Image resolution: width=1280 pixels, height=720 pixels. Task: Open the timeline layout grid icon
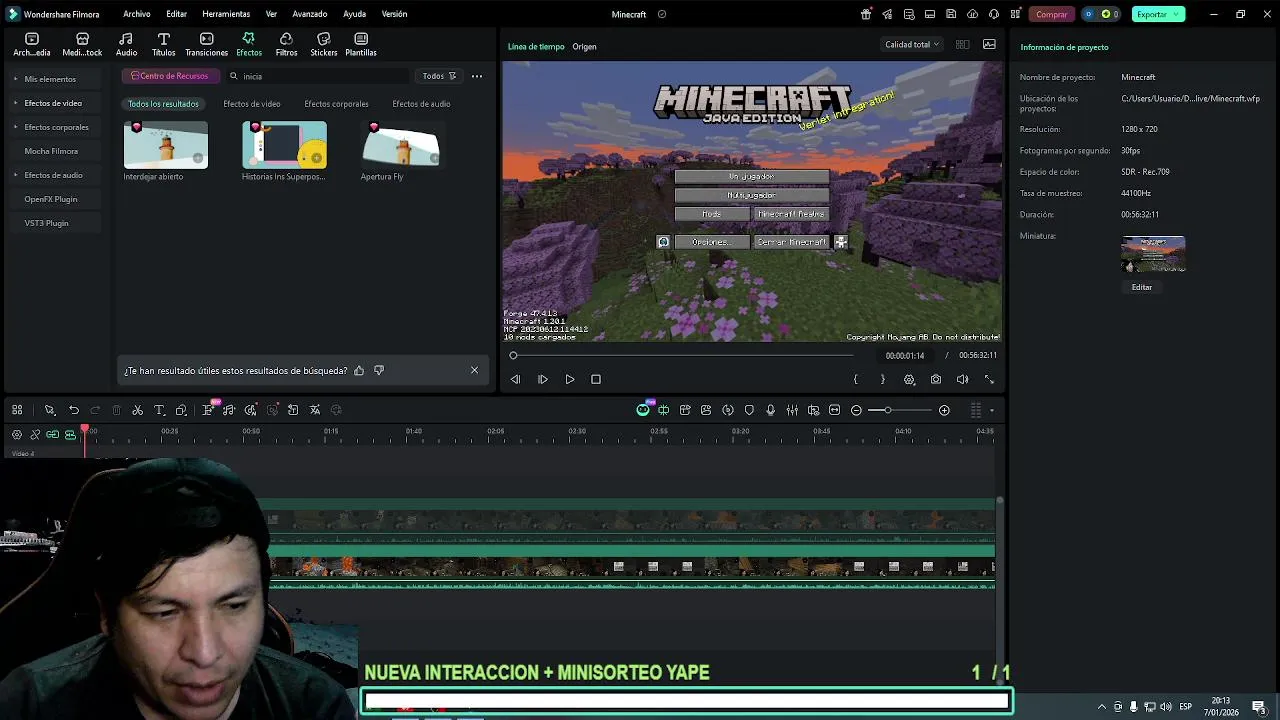17,410
